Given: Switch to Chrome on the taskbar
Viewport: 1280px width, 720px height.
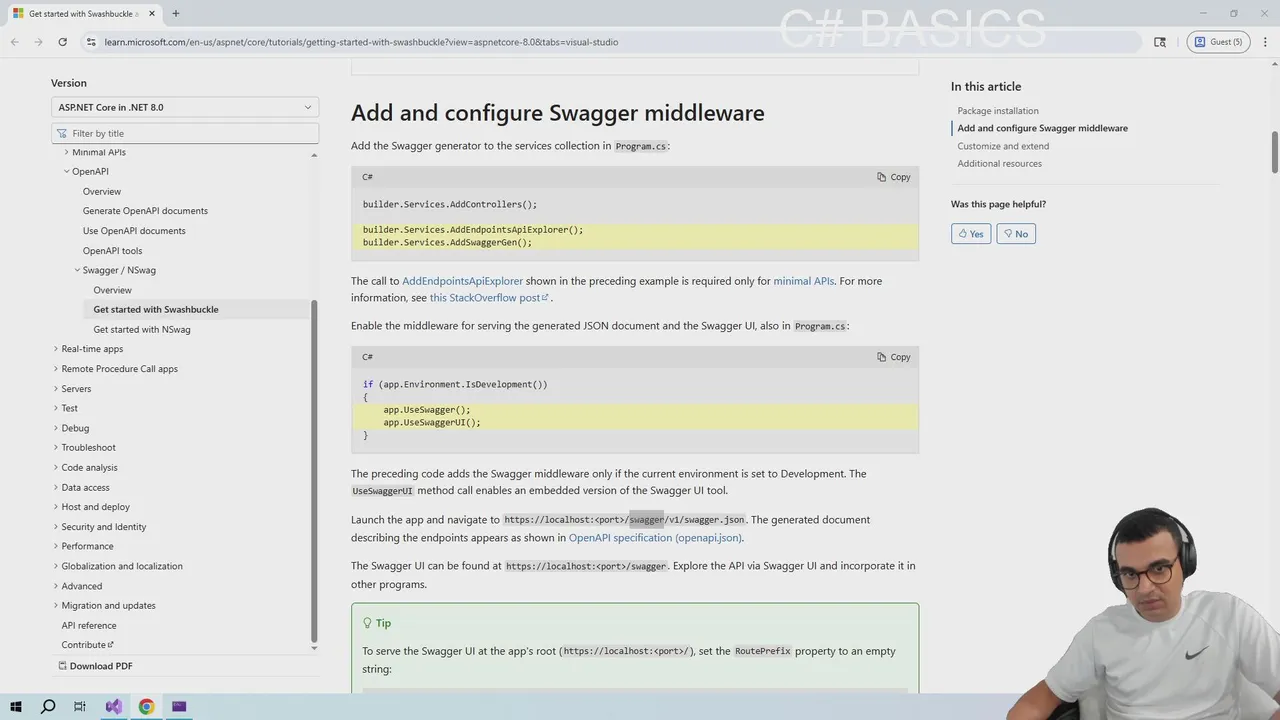Looking at the screenshot, I should tap(146, 707).
